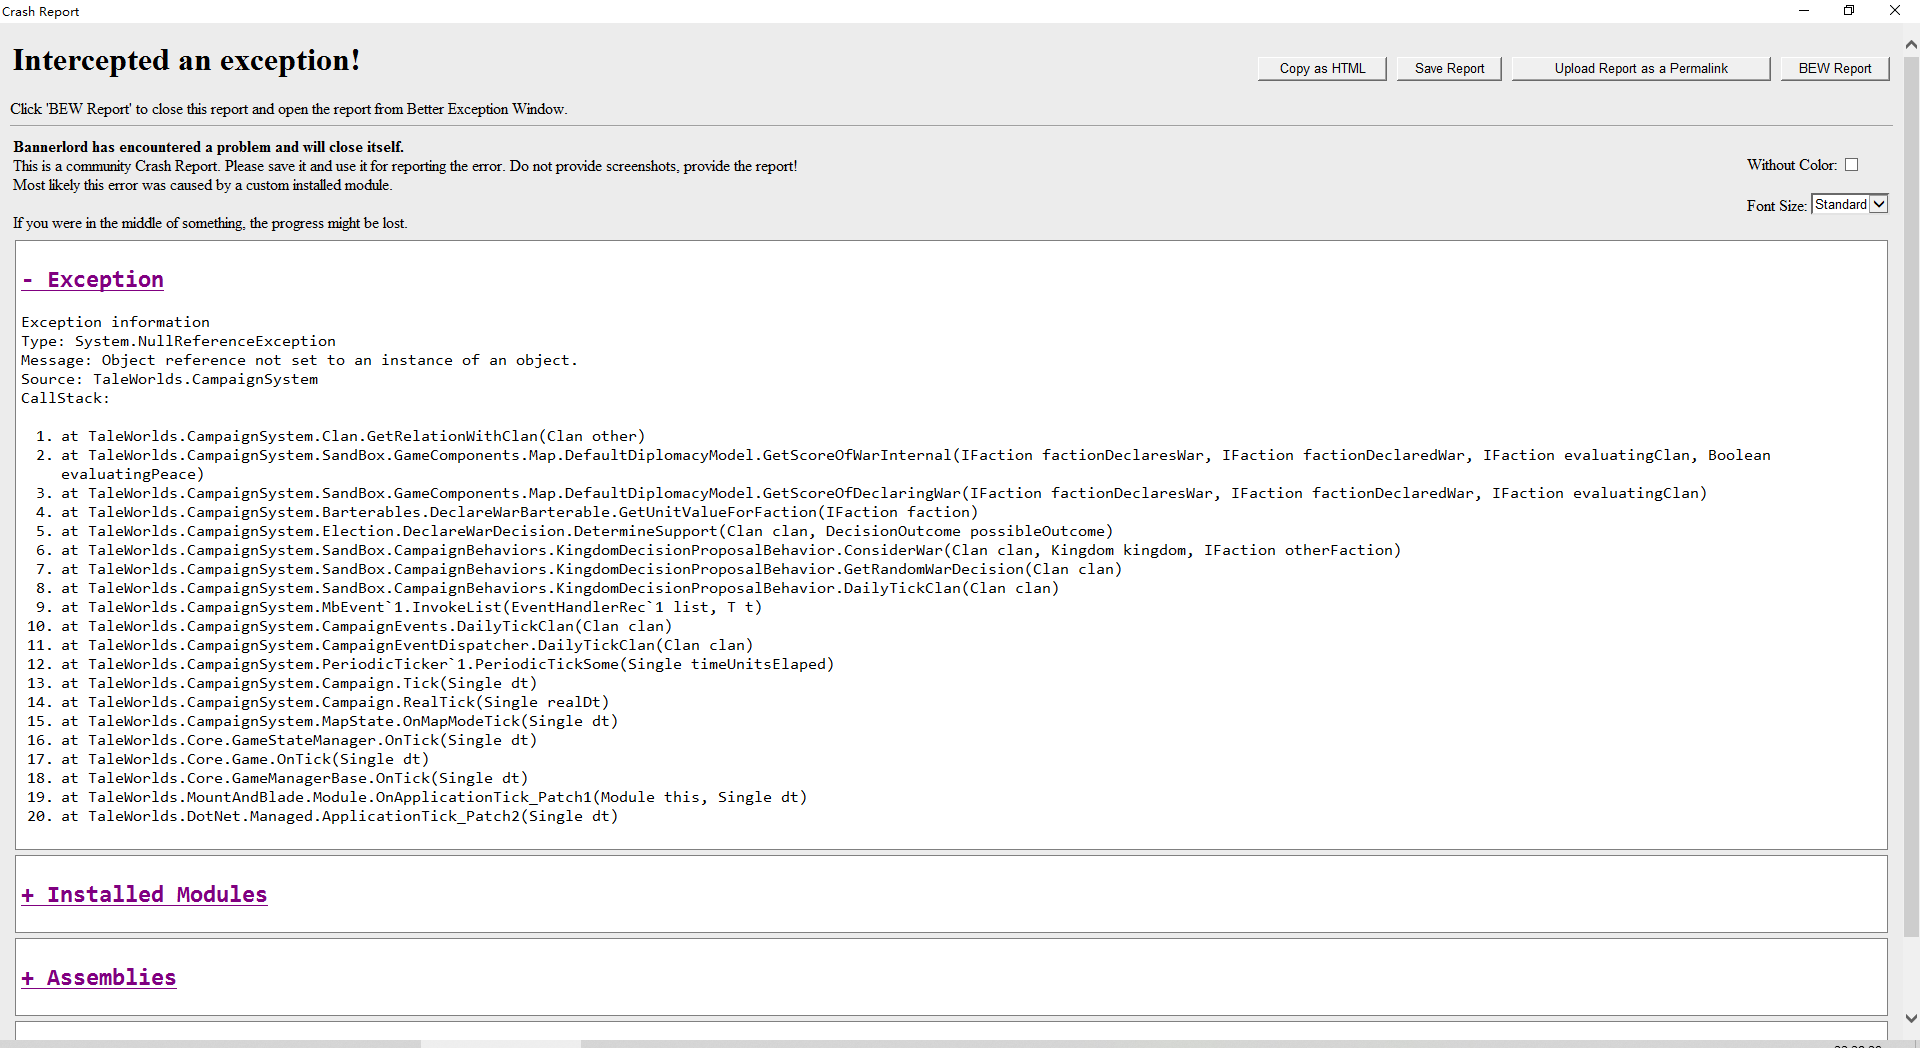
Task: Close the Crash Report window
Action: click(x=1895, y=11)
